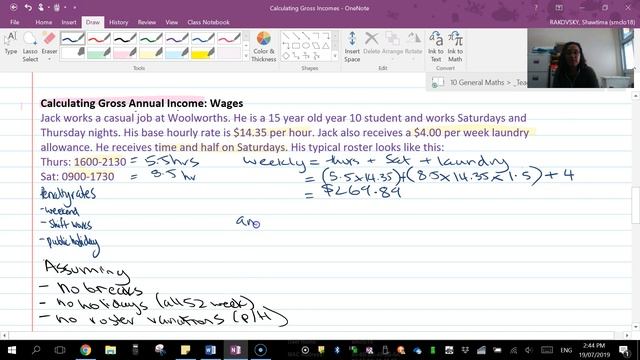Convert with Ink to Math
640x360 pixels.
[x=455, y=47]
